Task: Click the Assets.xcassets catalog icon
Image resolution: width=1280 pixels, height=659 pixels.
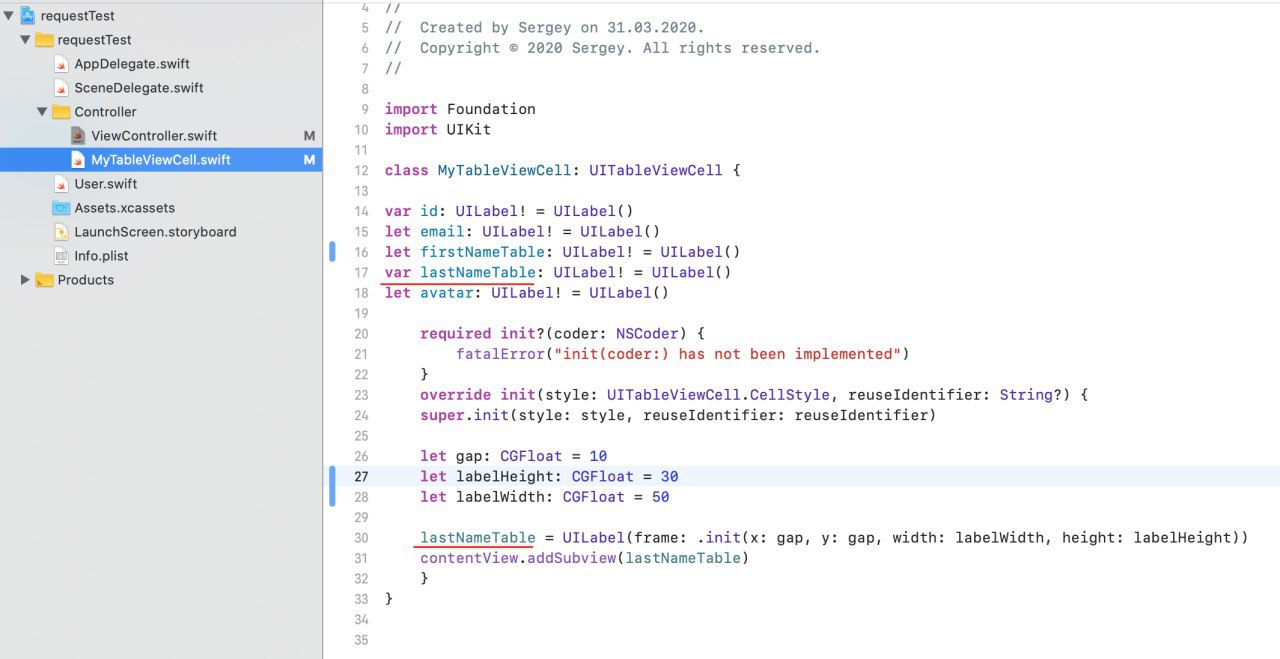Action: [61, 208]
